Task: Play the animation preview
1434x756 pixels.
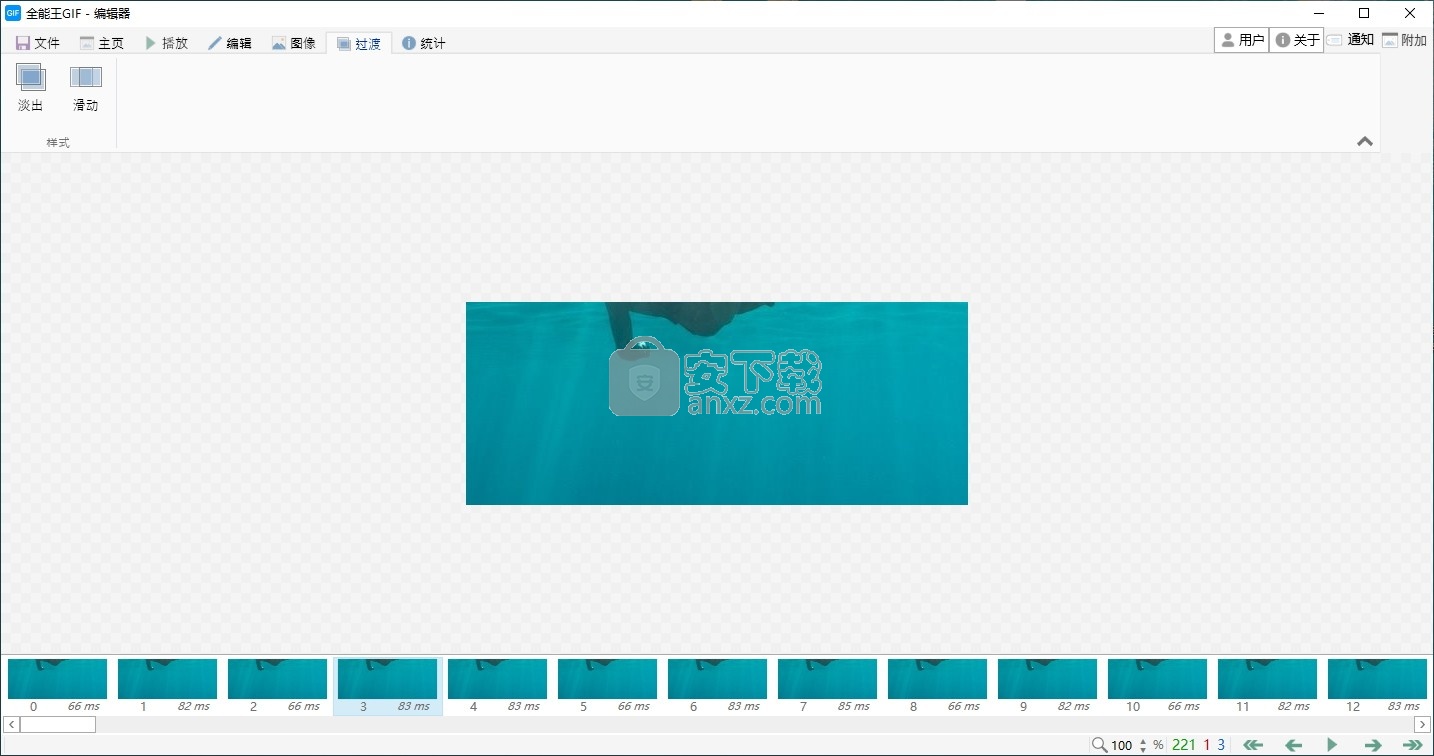Action: 1332,745
